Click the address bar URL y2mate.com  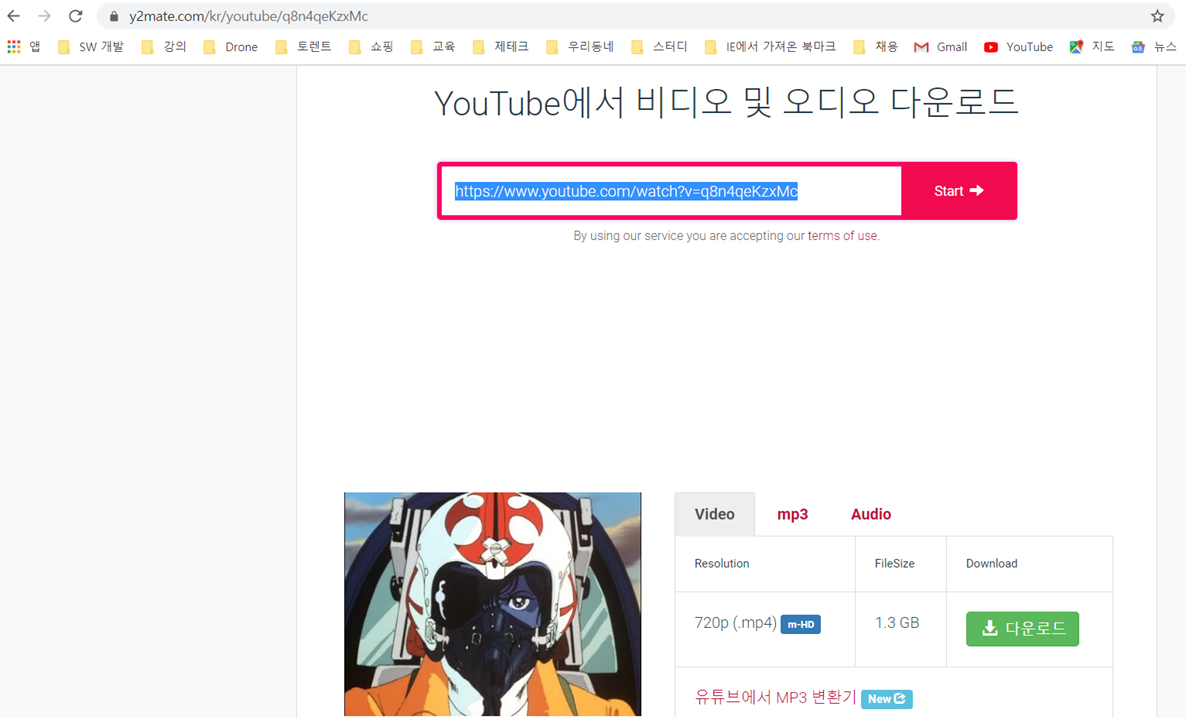coord(249,16)
